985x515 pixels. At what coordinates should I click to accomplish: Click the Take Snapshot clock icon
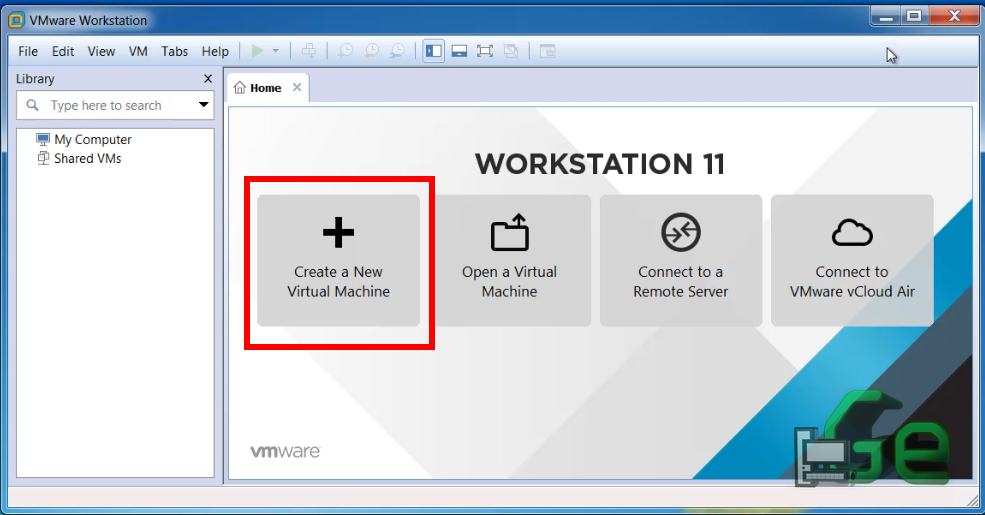(346, 51)
